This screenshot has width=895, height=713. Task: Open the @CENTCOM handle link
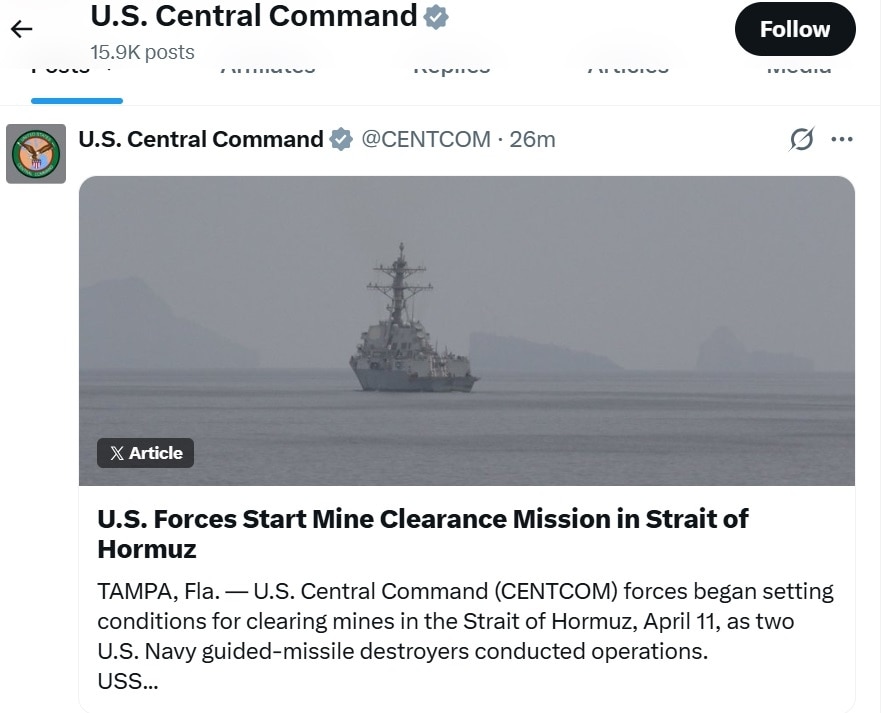(x=425, y=139)
